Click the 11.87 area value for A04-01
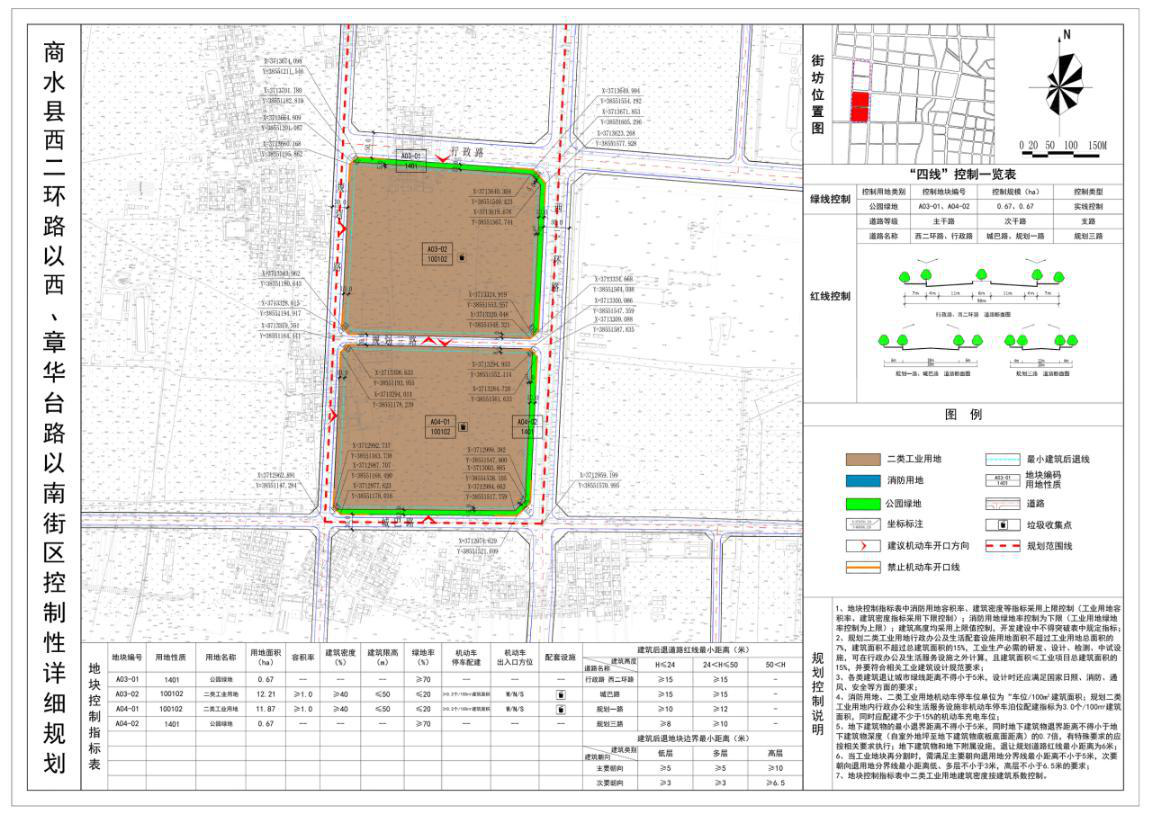Screen dimensions: 1151x814 pos(266,709)
